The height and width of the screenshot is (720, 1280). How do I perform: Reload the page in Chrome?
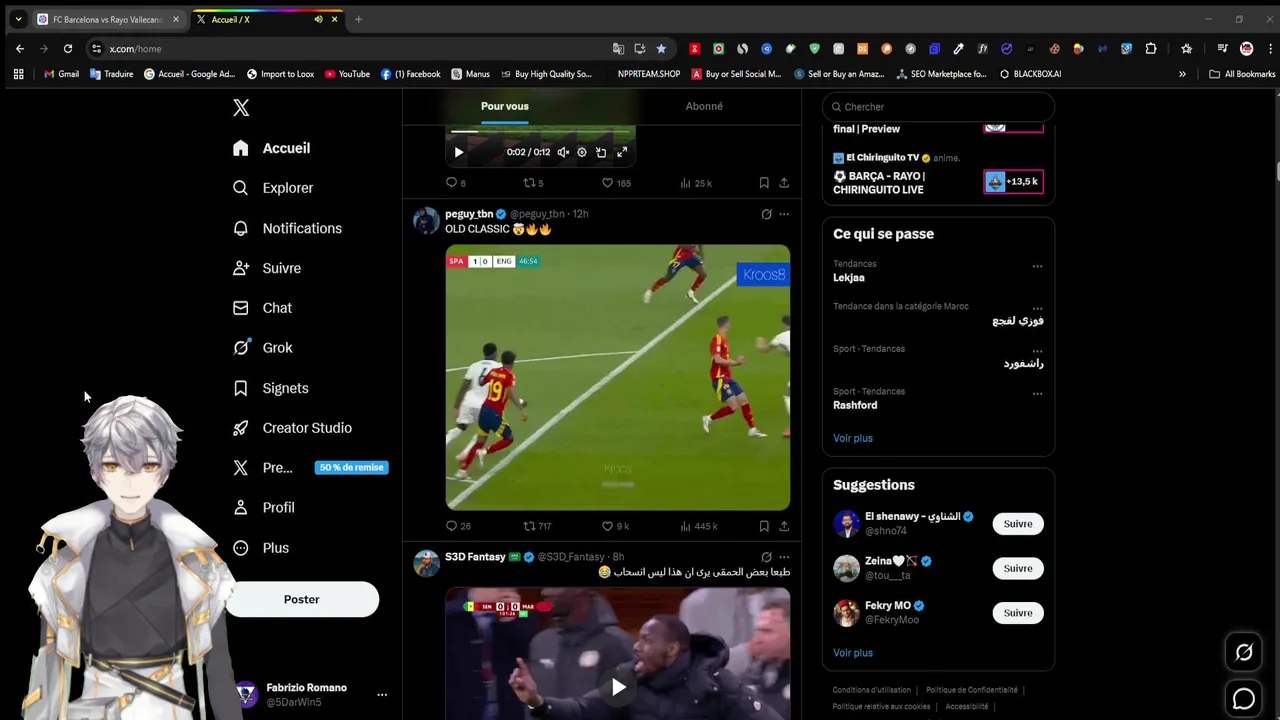(68, 48)
